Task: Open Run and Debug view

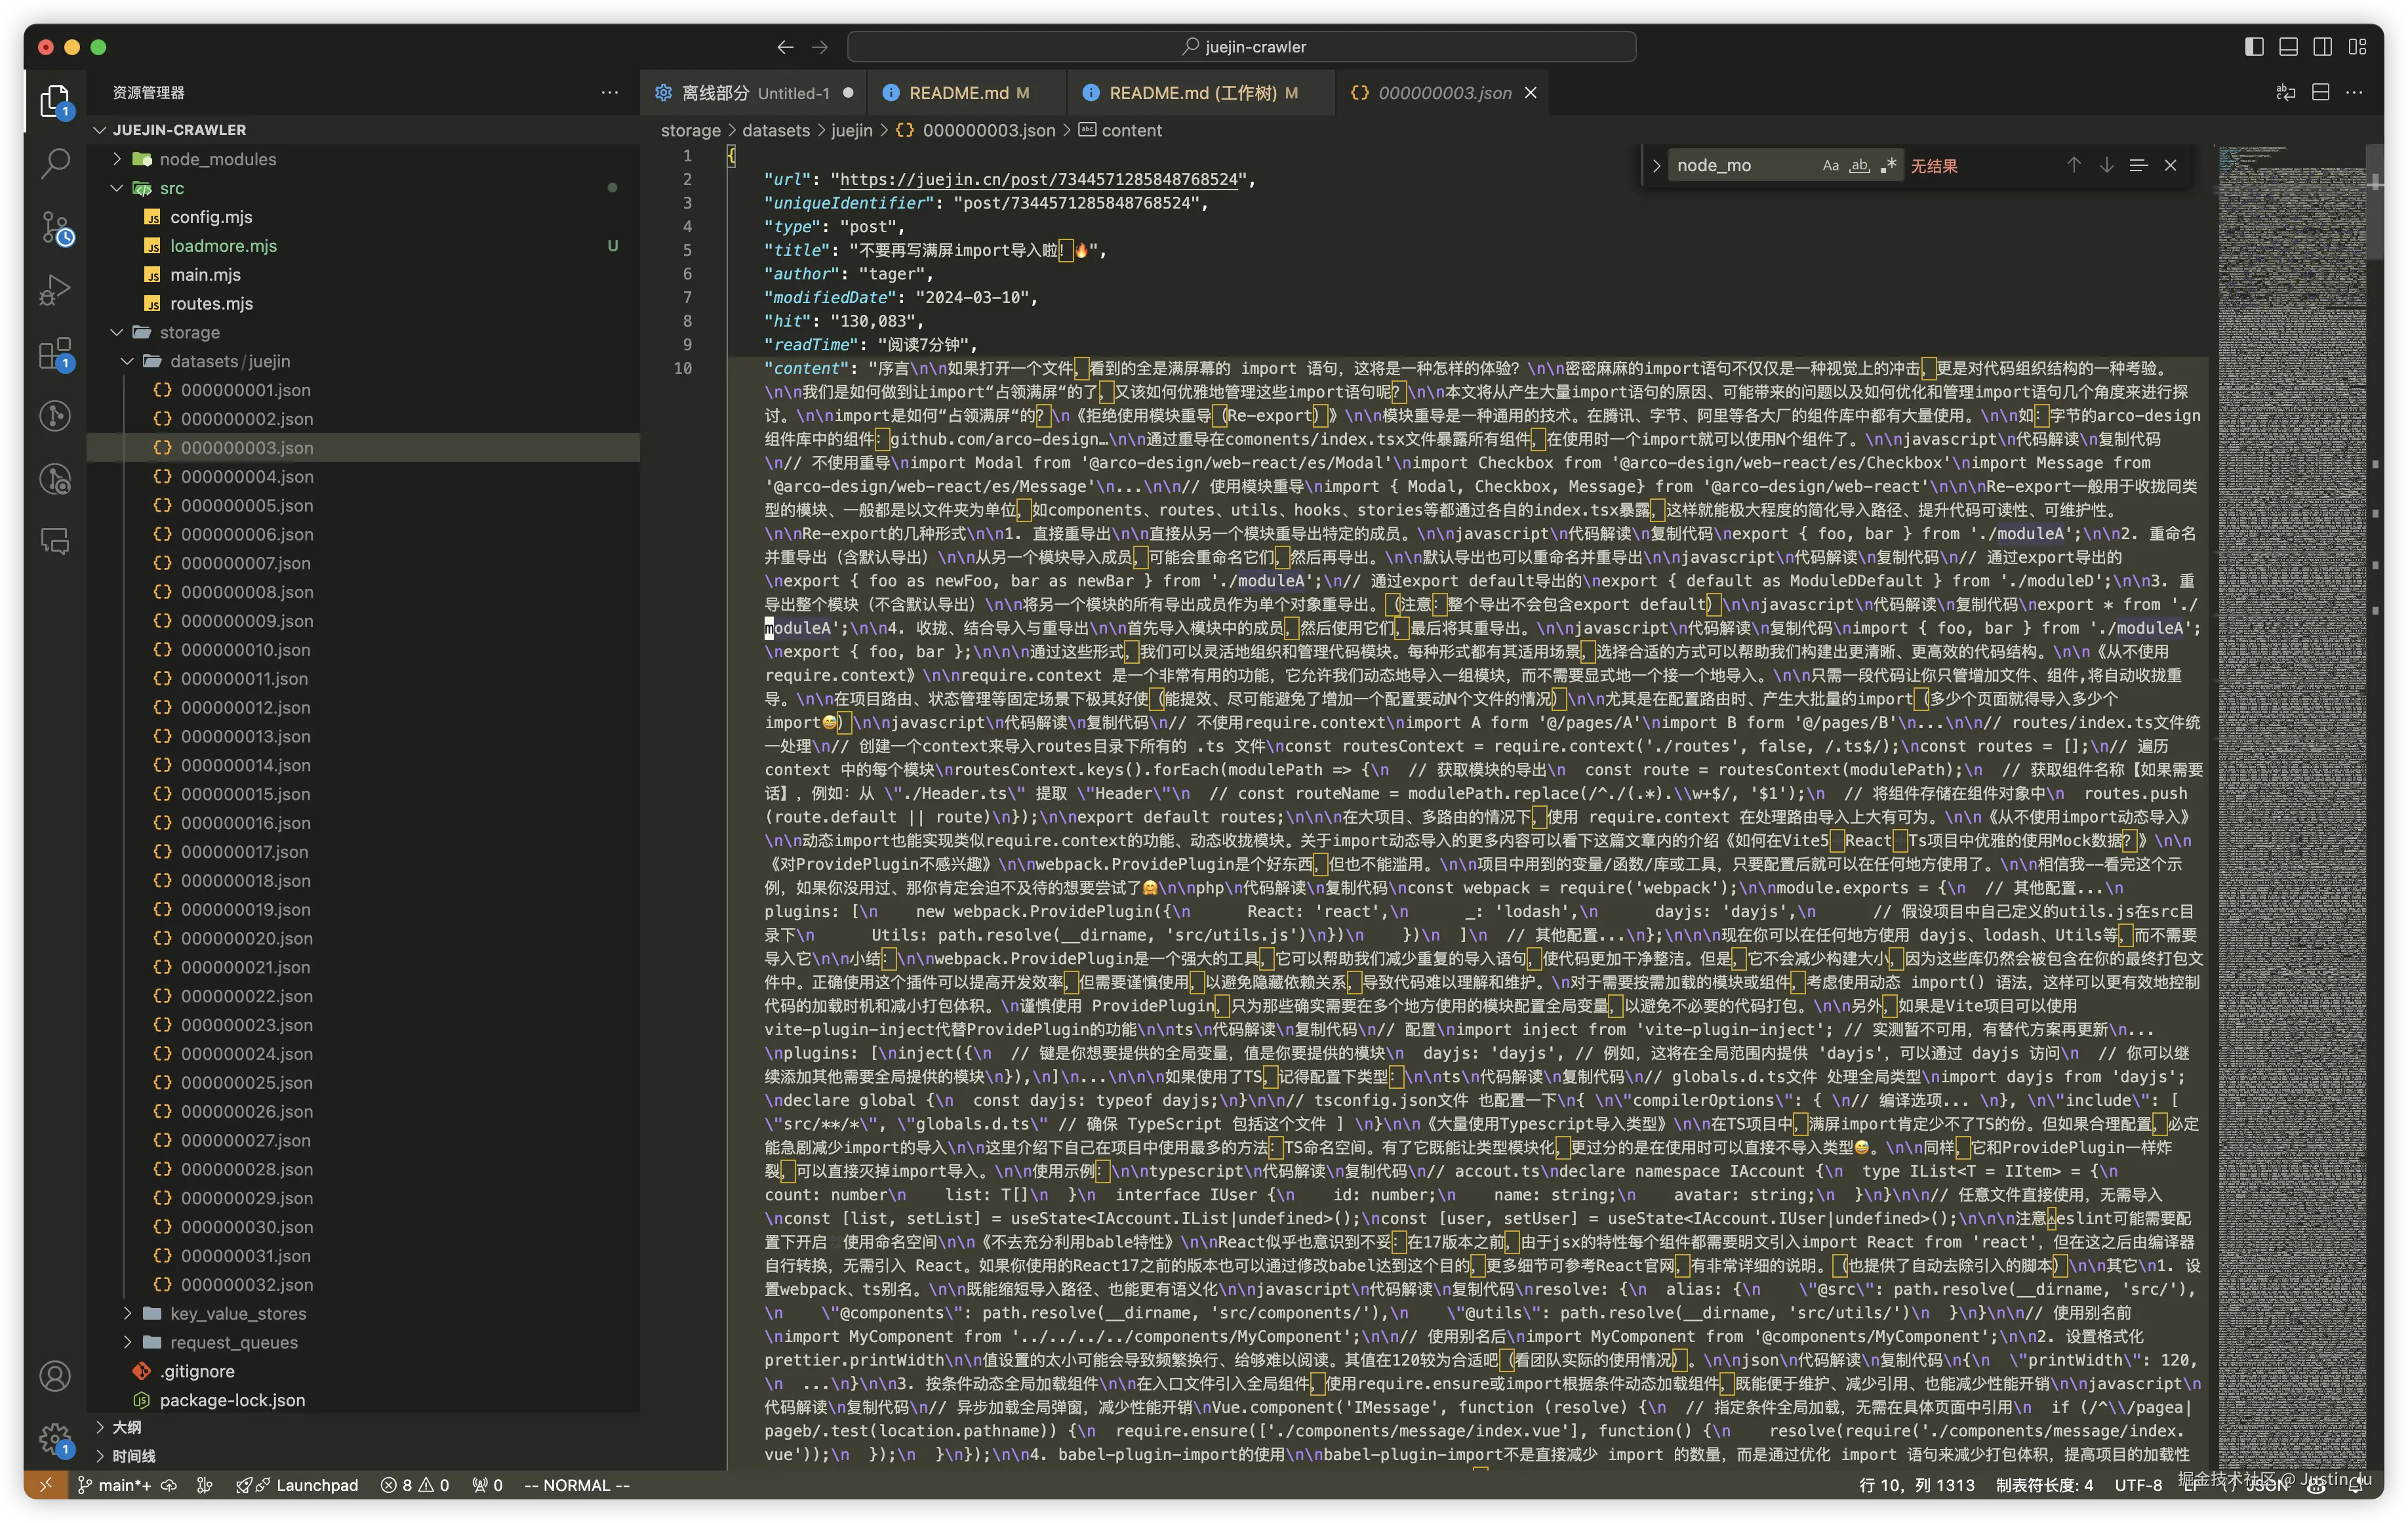Action: [55, 290]
